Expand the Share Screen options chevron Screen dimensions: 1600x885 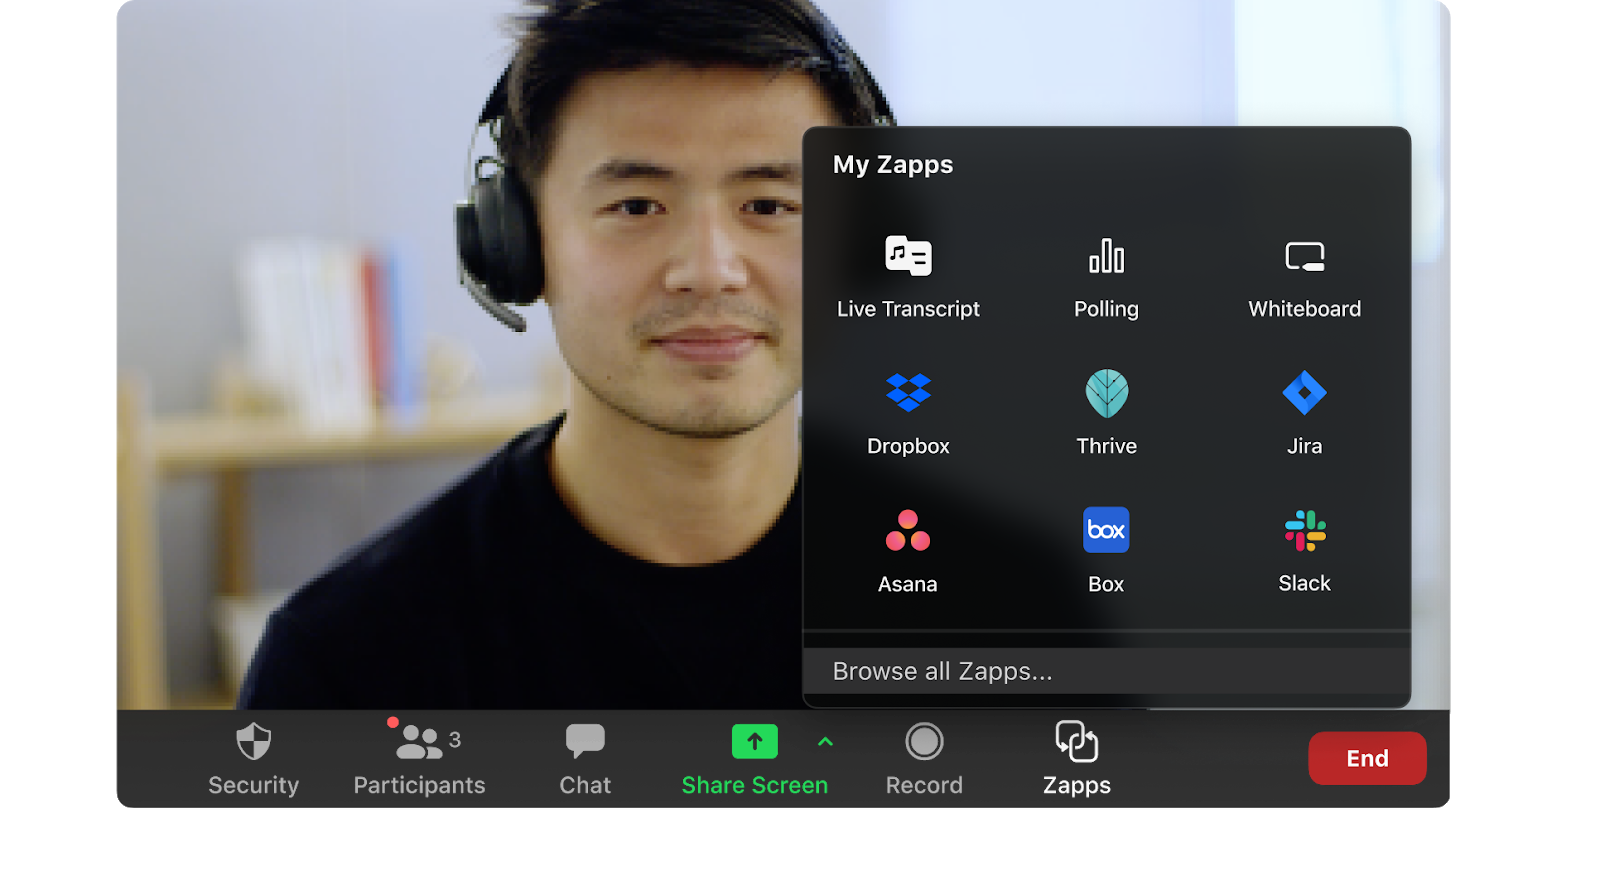point(825,742)
